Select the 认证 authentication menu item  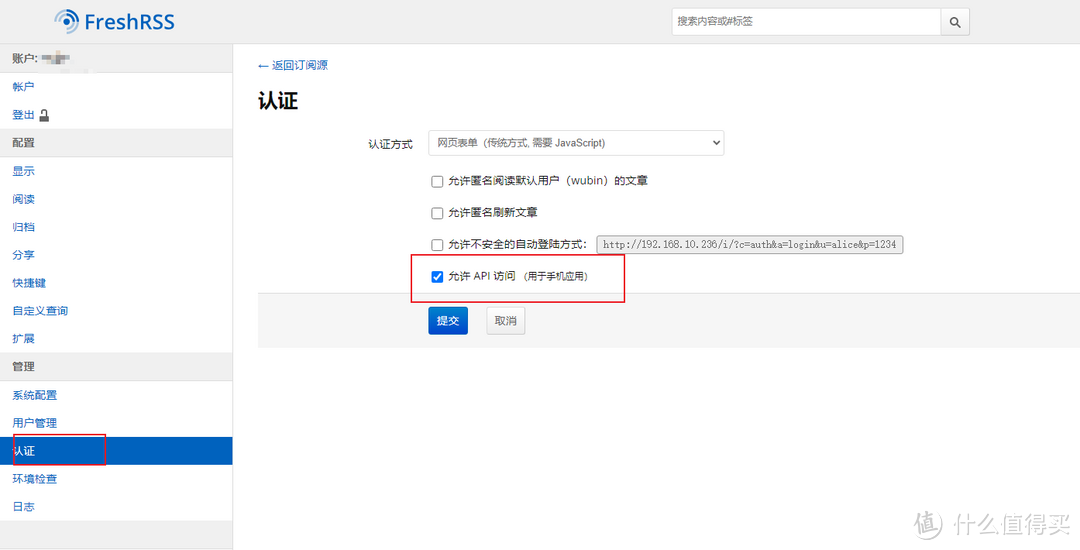point(116,451)
